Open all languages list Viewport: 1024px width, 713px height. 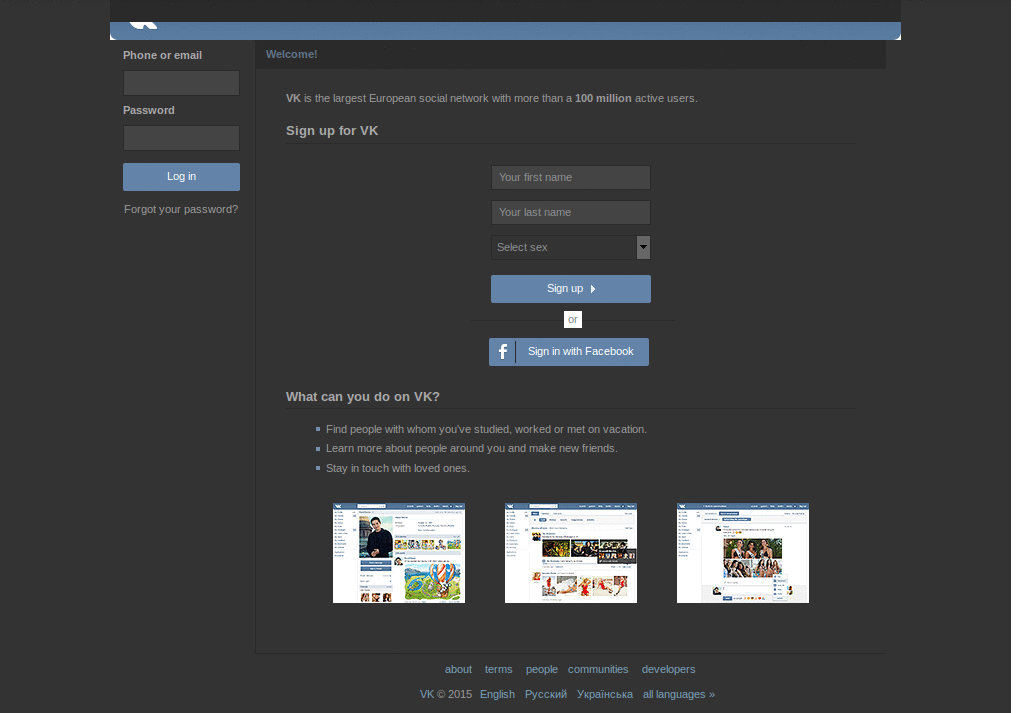point(679,695)
